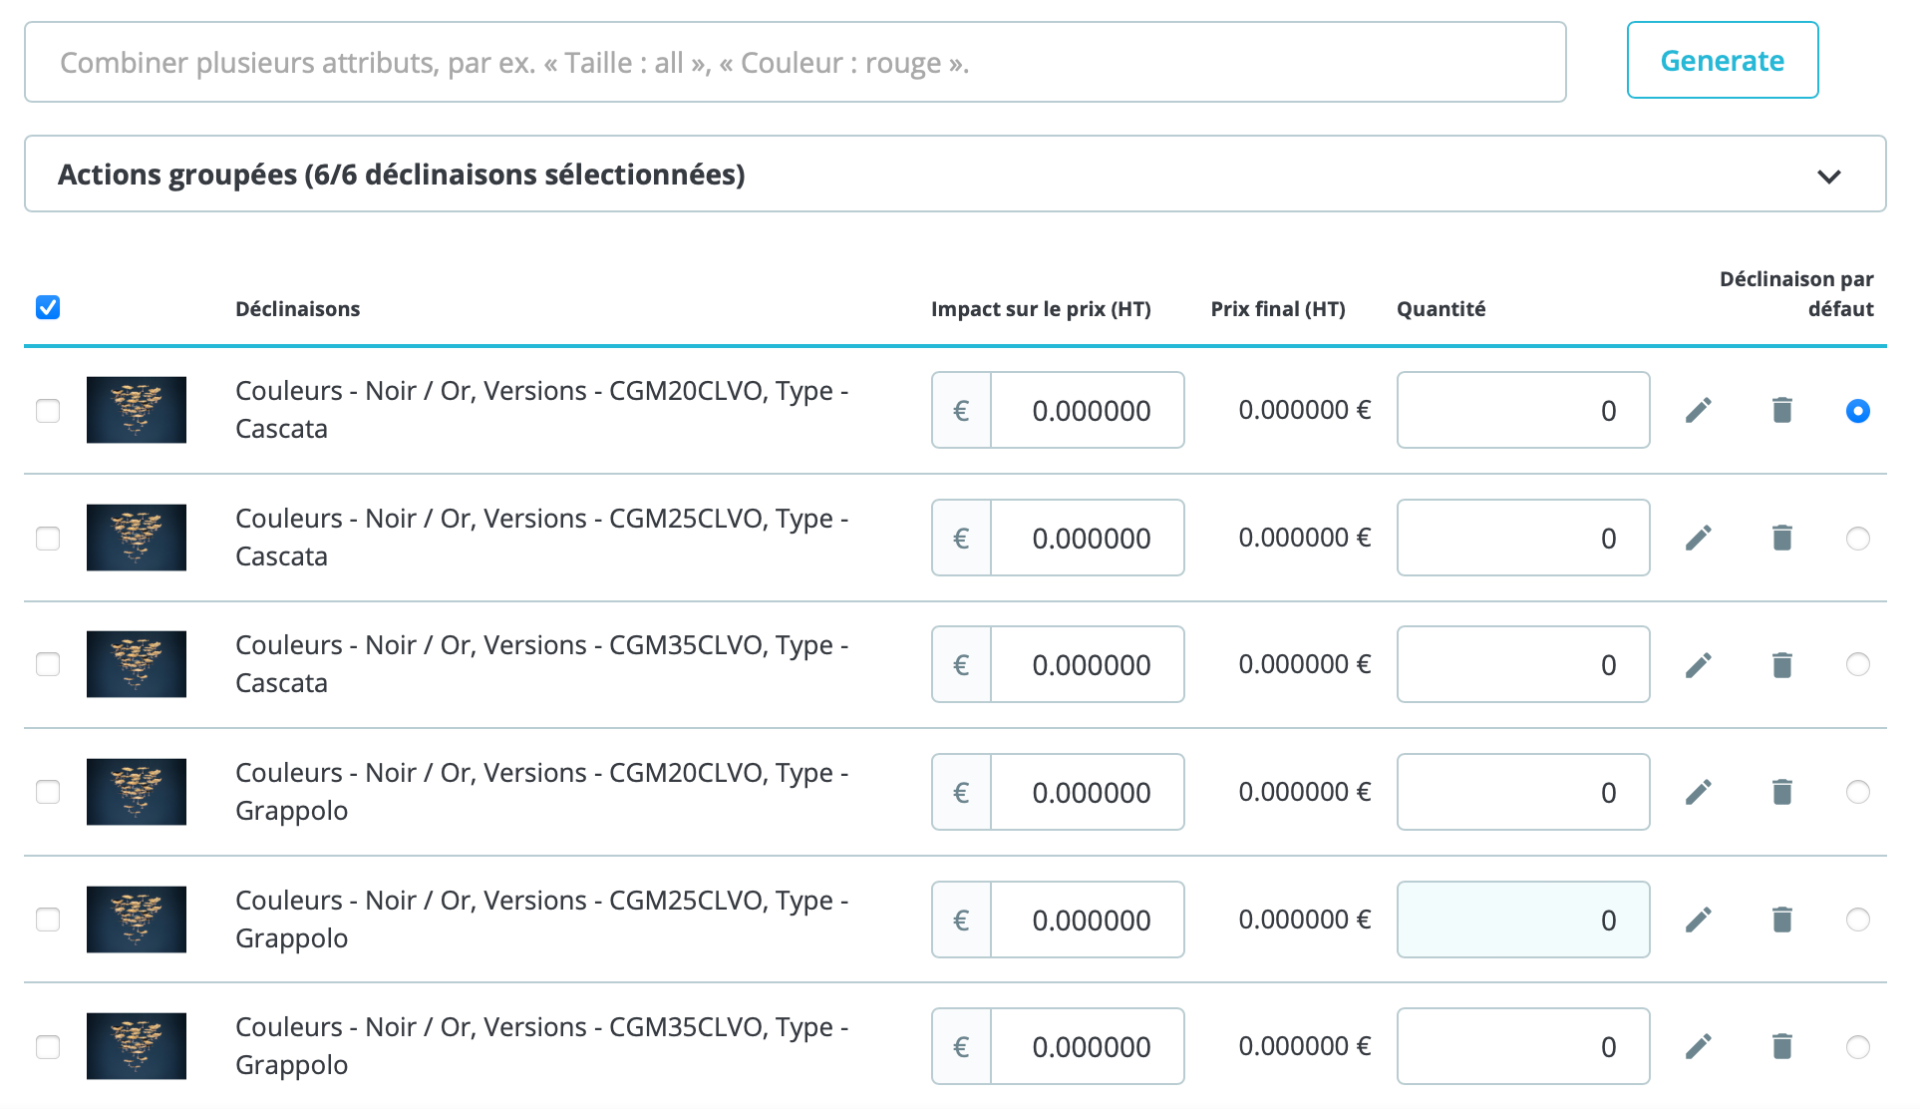1920x1109 pixels.
Task: Click final price of CGM35CLVO Grappolo row
Action: [1304, 1046]
